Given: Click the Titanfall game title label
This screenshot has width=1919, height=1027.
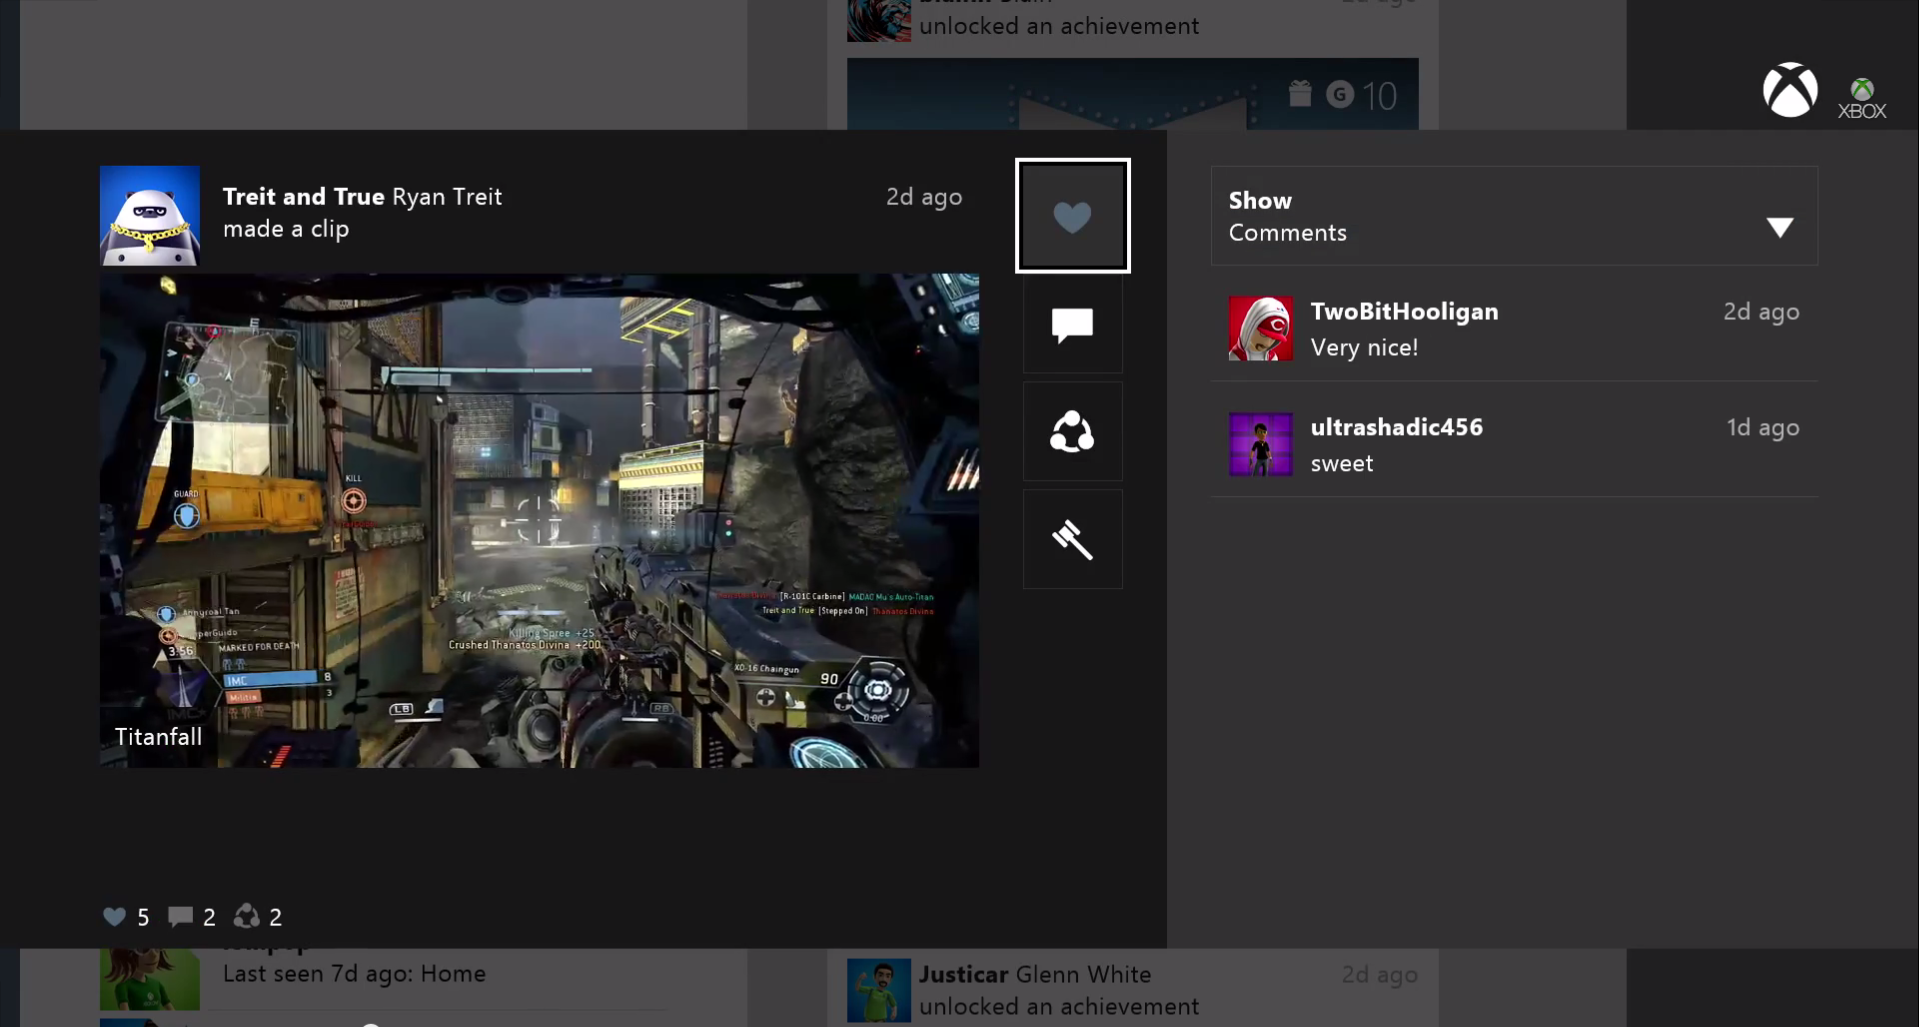Looking at the screenshot, I should 158,737.
